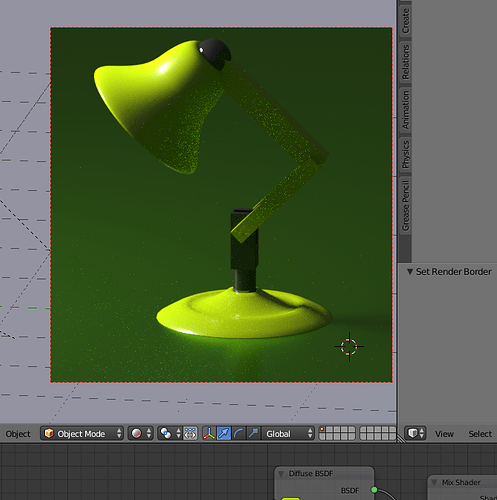Image resolution: width=497 pixels, height=500 pixels.
Task: Switch to the Animation tab
Action: click(405, 110)
